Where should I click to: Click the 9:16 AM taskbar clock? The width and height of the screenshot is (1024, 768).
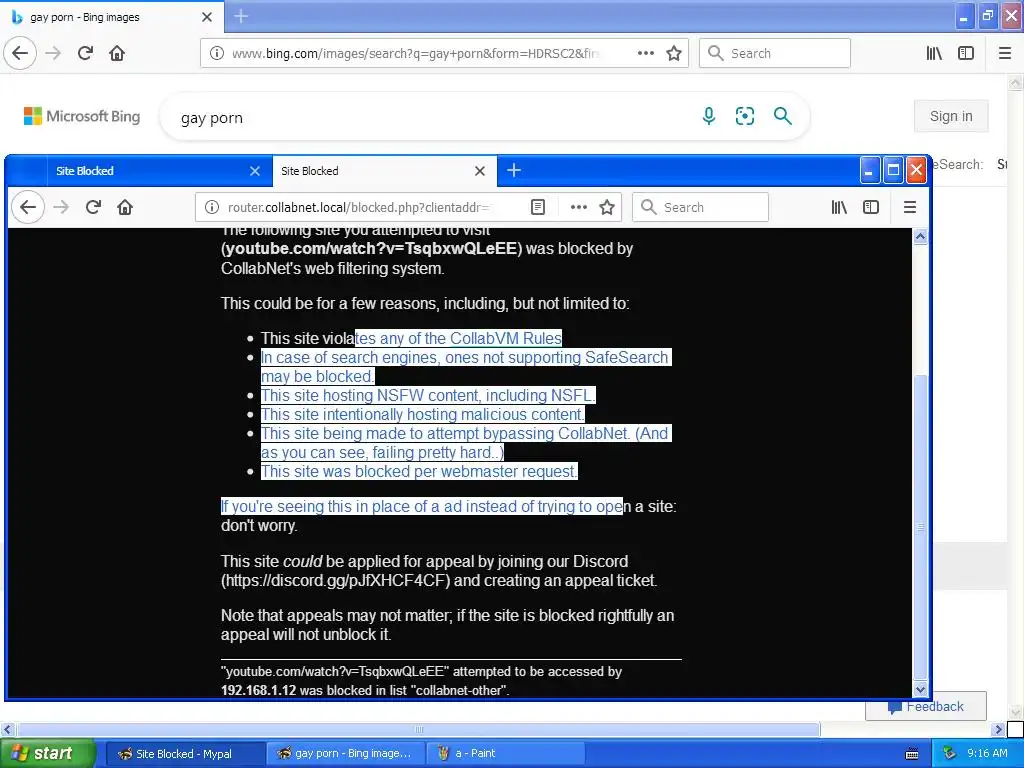(x=987, y=753)
